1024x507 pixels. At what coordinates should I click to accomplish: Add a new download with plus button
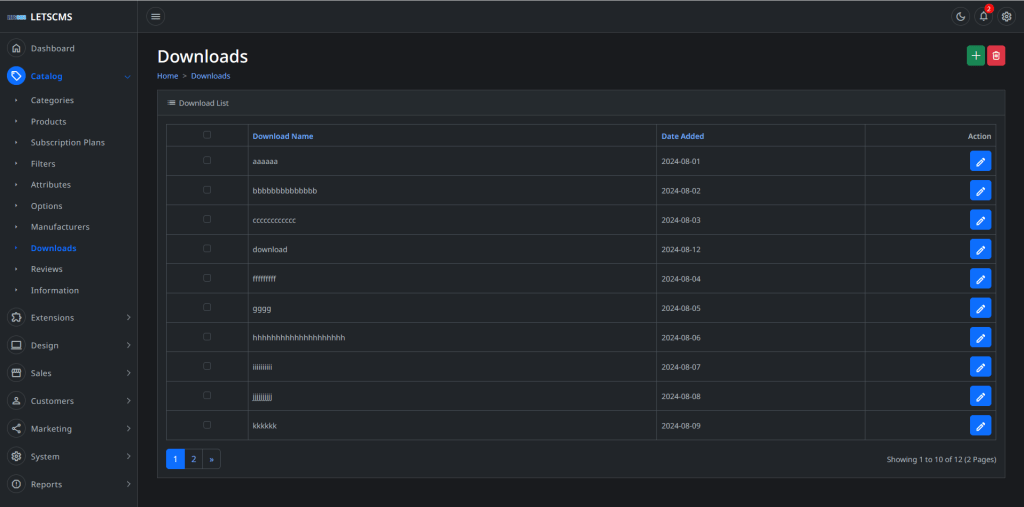[x=976, y=56]
